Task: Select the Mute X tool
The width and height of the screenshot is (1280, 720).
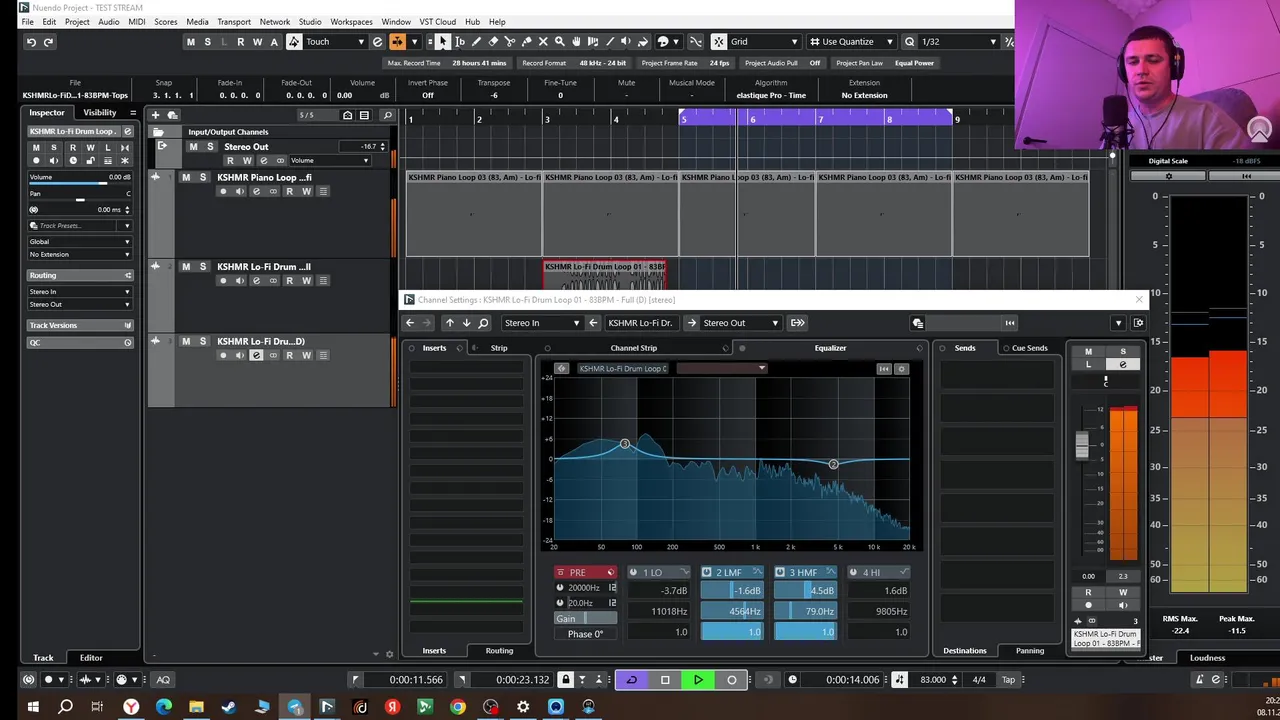Action: 543,42
